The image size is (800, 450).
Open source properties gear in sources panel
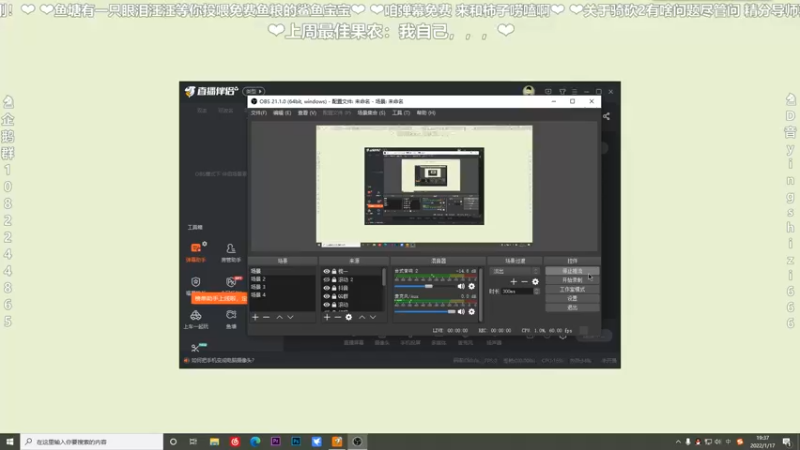pos(348,317)
